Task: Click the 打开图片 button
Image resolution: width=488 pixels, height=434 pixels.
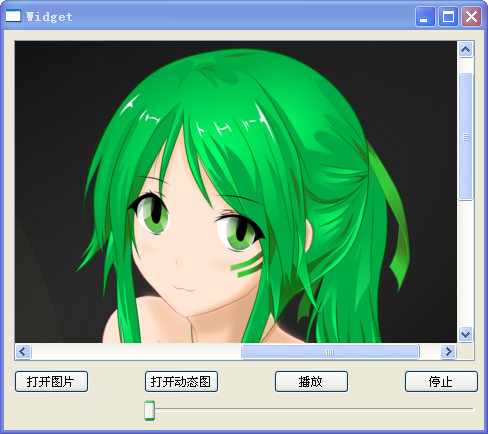Action: coord(51,382)
